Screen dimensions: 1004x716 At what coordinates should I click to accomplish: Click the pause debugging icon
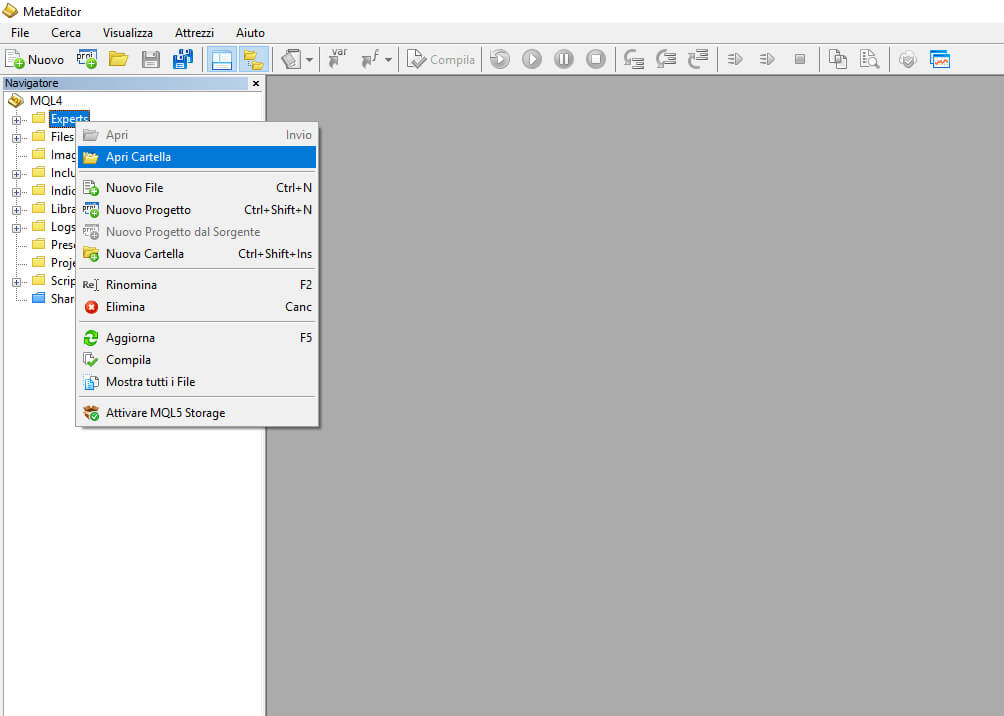click(x=563, y=60)
